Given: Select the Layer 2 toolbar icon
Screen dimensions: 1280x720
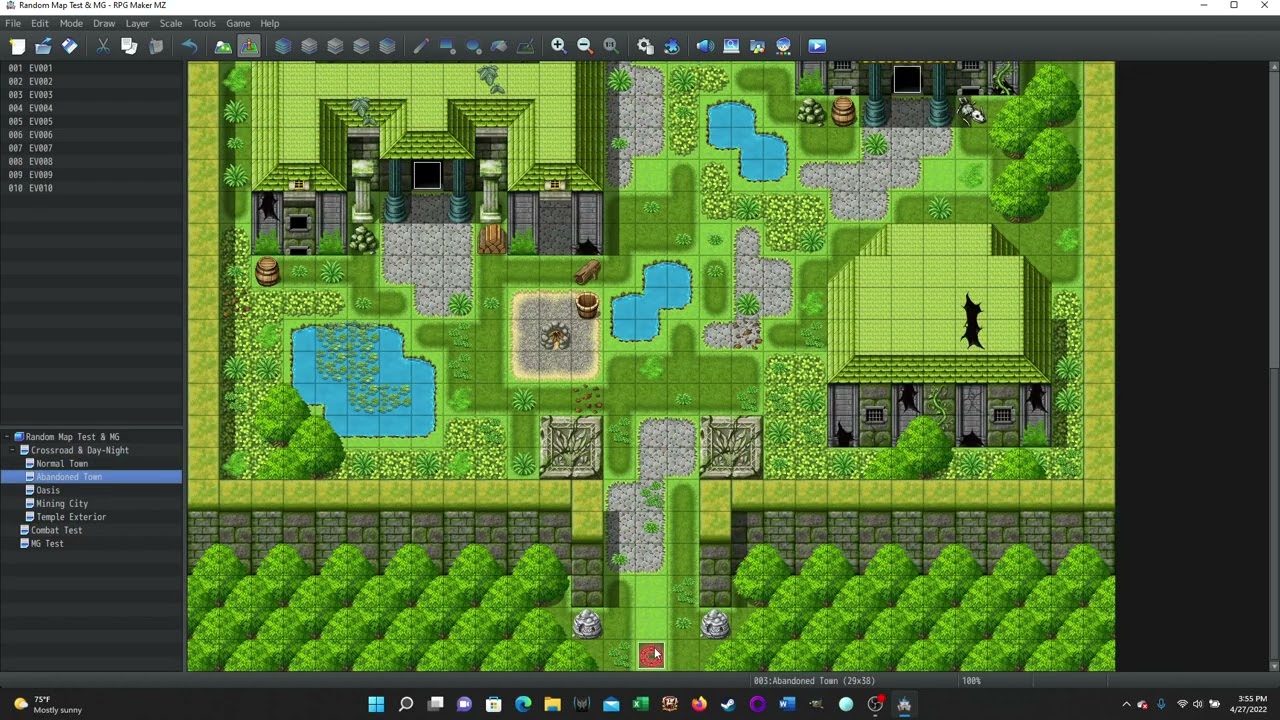Looking at the screenshot, I should pos(335,46).
